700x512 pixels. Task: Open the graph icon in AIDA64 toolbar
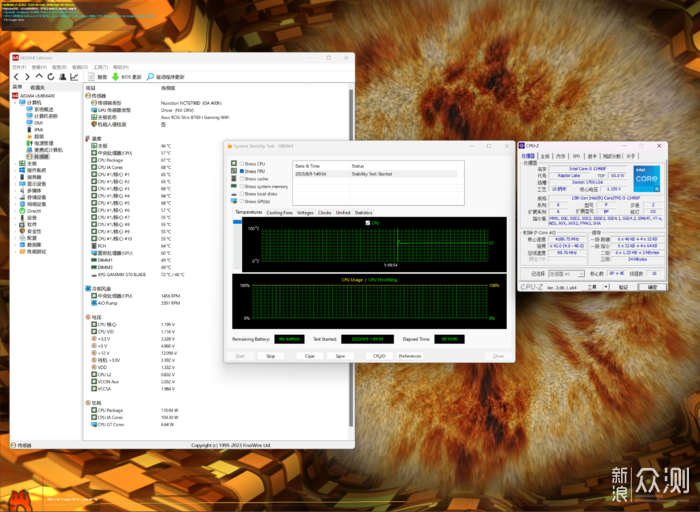coord(74,77)
